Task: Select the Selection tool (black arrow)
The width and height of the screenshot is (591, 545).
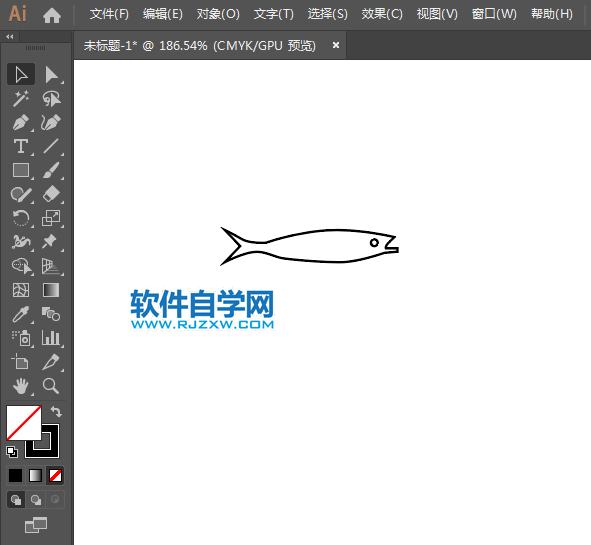Action: 21,74
